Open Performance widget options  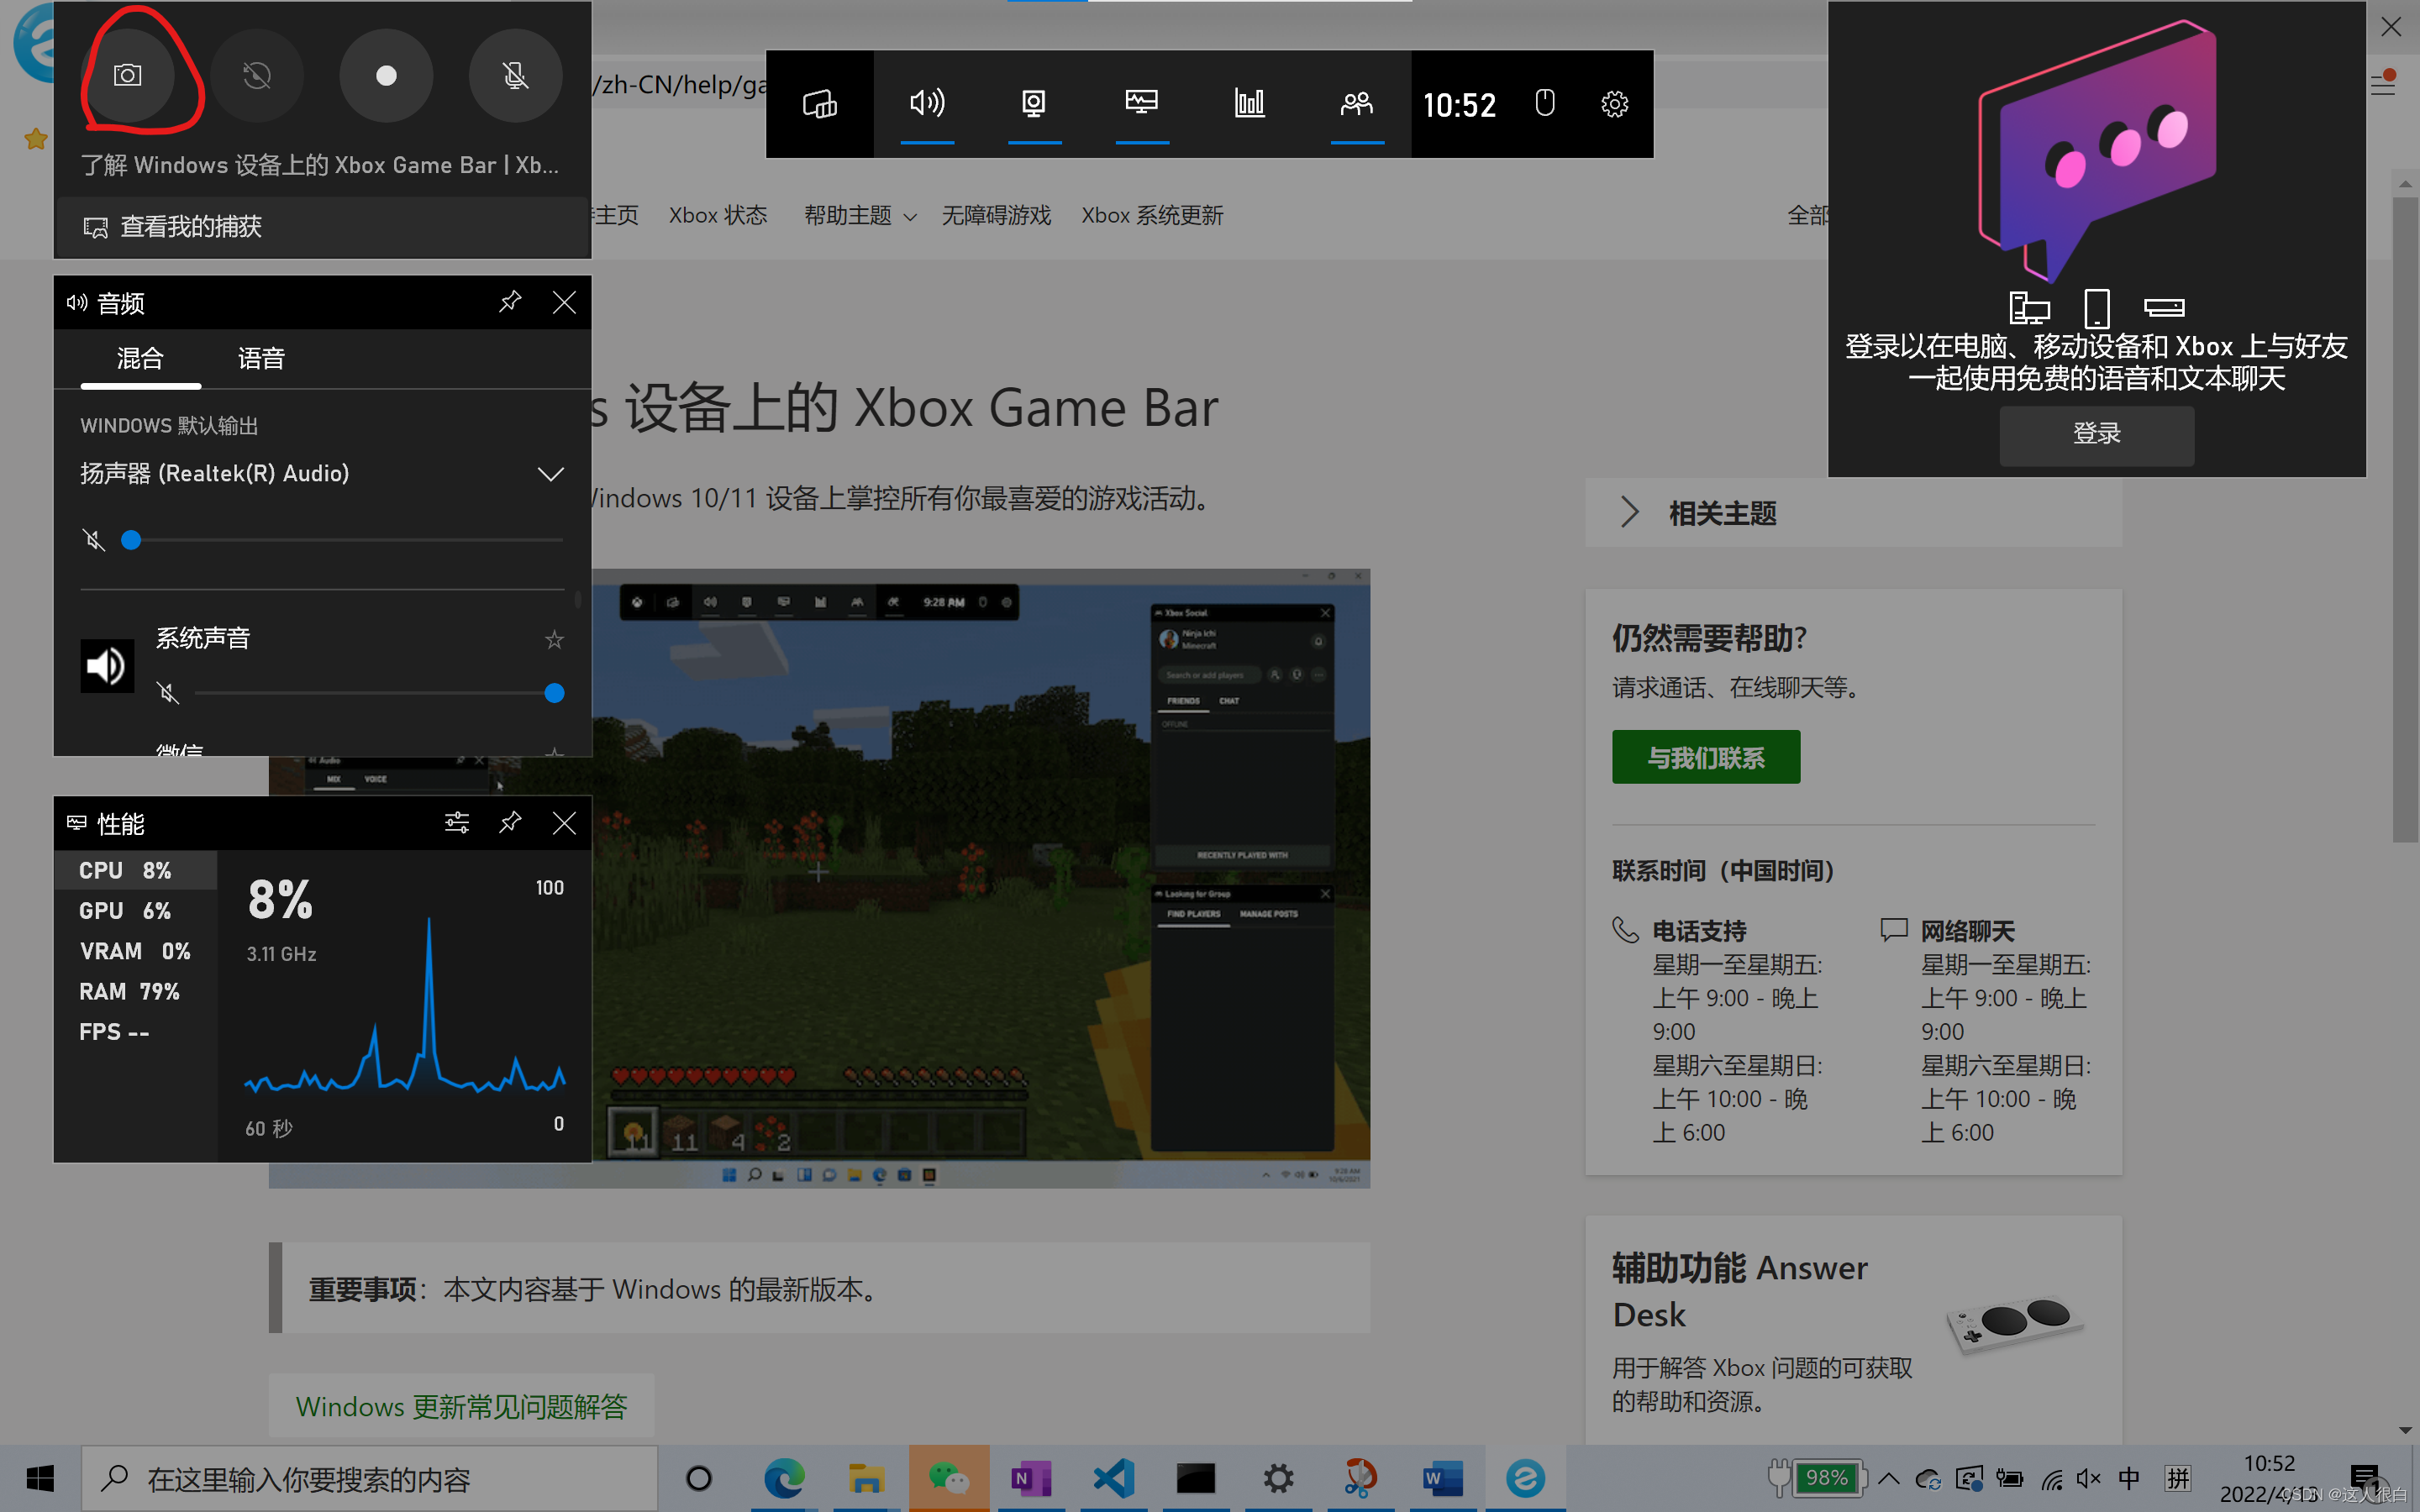(456, 823)
